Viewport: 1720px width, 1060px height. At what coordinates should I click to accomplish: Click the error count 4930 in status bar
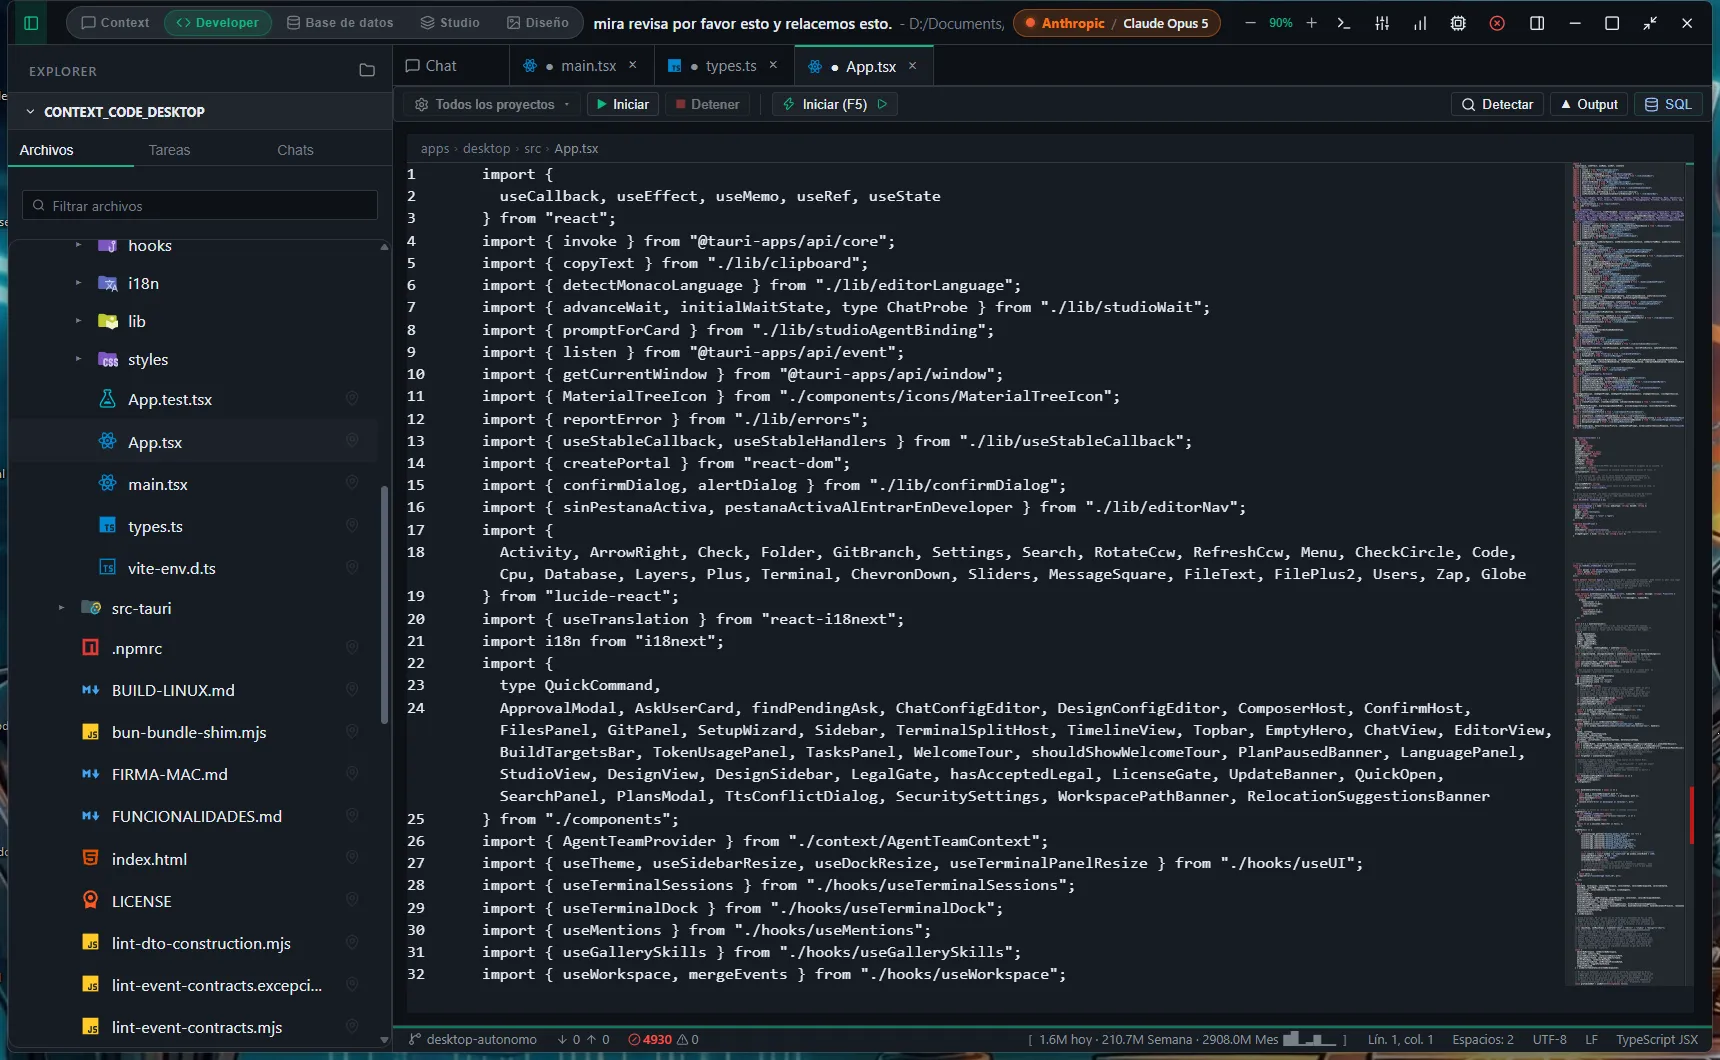click(650, 1040)
